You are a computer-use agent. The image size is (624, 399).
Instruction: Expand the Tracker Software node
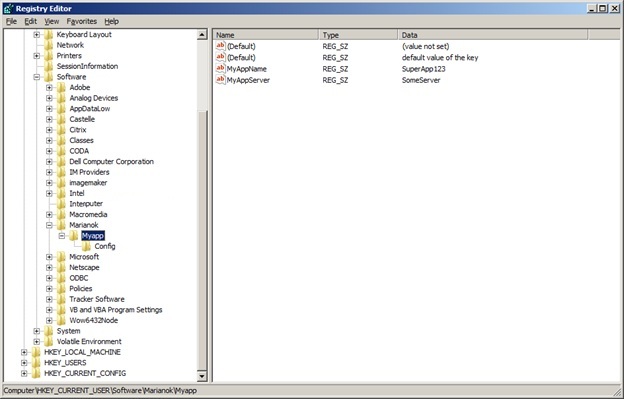pos(49,299)
